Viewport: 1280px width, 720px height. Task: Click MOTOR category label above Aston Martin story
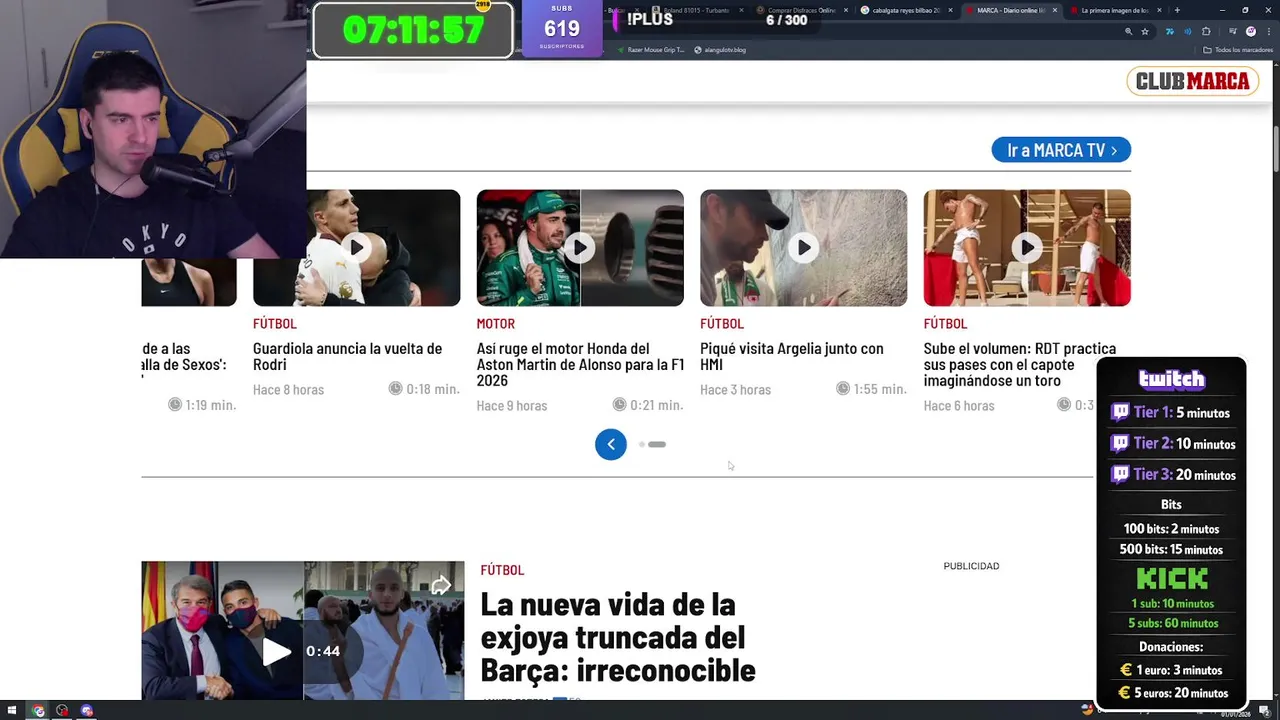point(495,323)
